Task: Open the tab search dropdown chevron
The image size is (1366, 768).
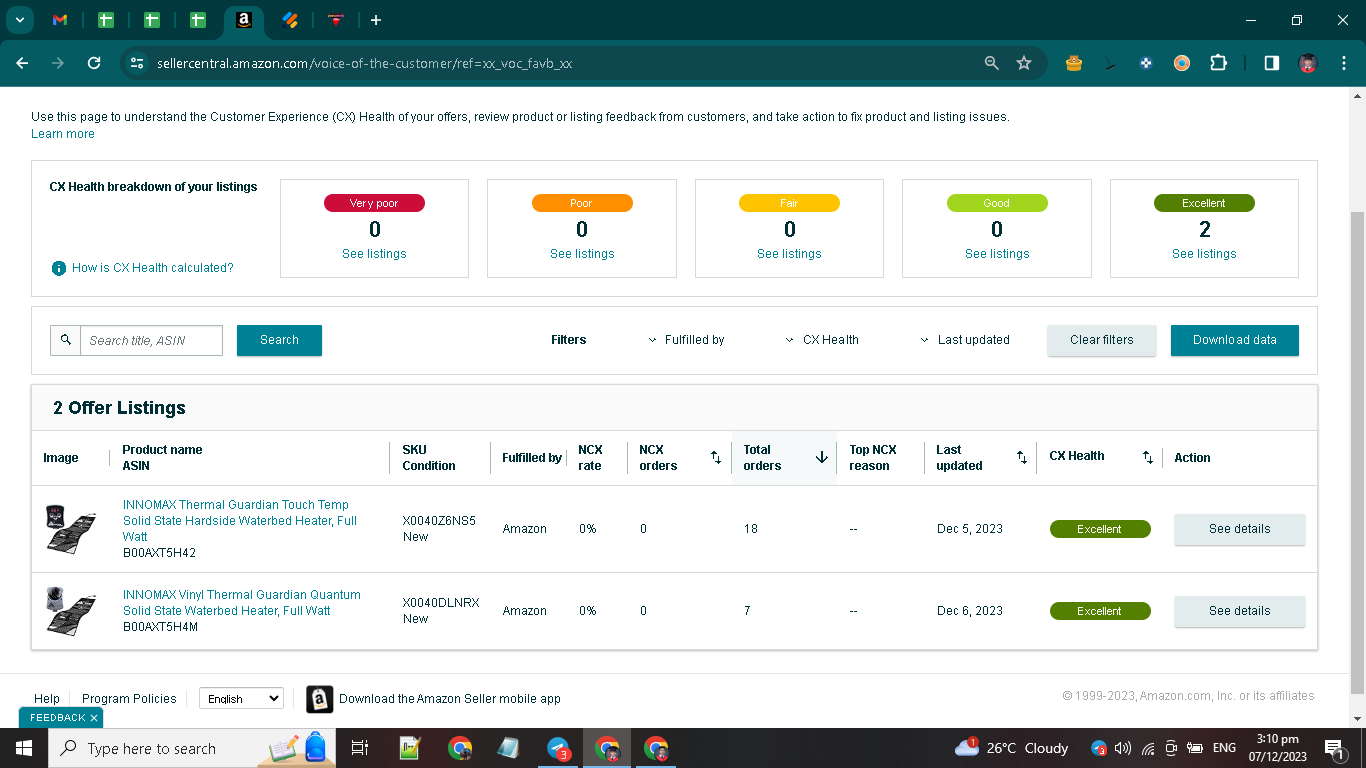Action: (x=19, y=20)
